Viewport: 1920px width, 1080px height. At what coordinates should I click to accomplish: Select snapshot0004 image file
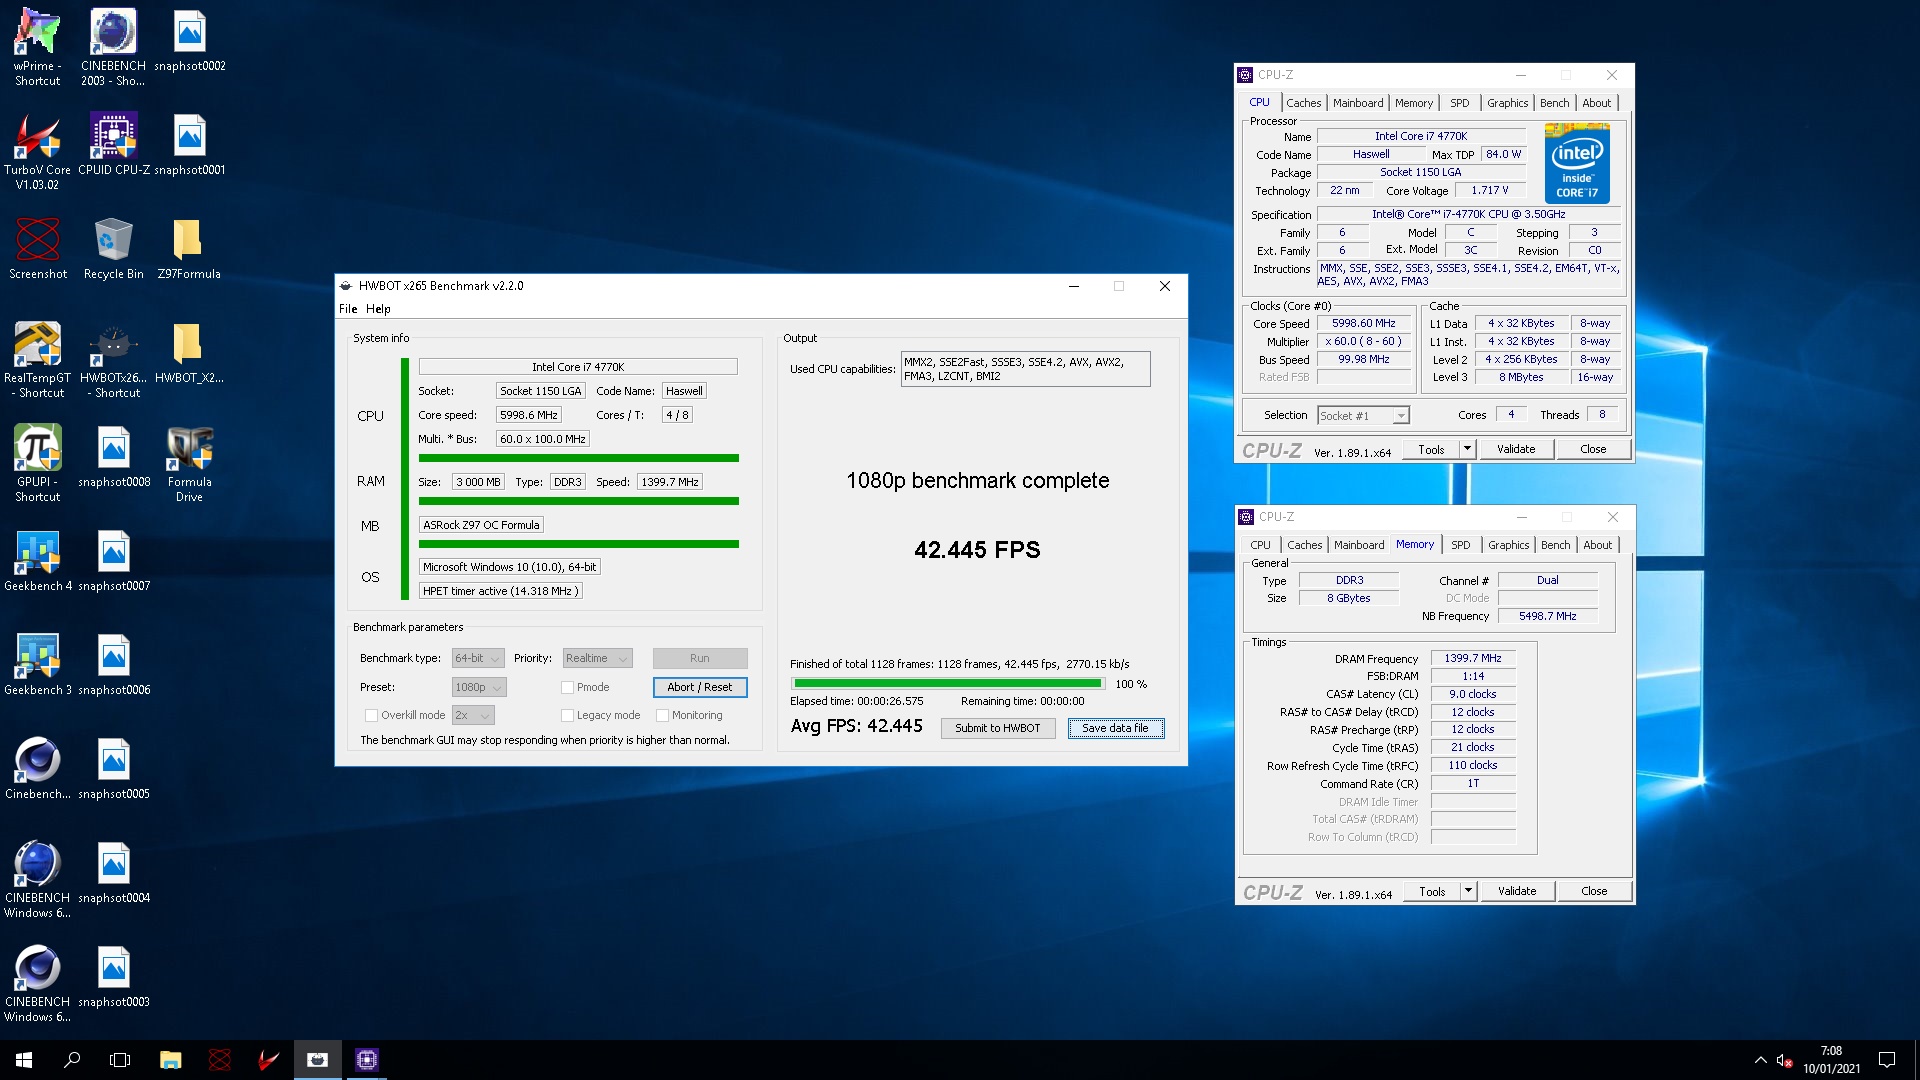coord(114,873)
